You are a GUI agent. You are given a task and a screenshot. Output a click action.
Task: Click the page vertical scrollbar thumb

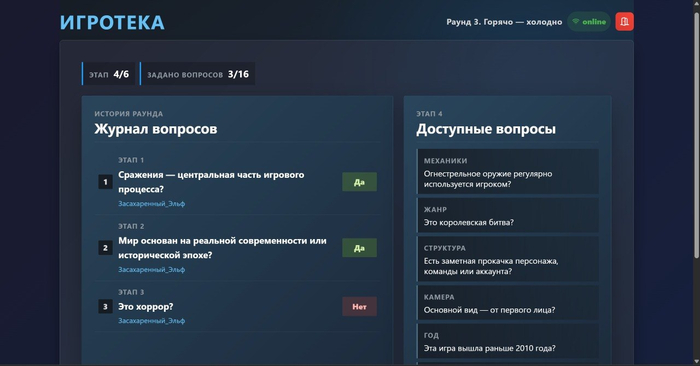[696, 135]
